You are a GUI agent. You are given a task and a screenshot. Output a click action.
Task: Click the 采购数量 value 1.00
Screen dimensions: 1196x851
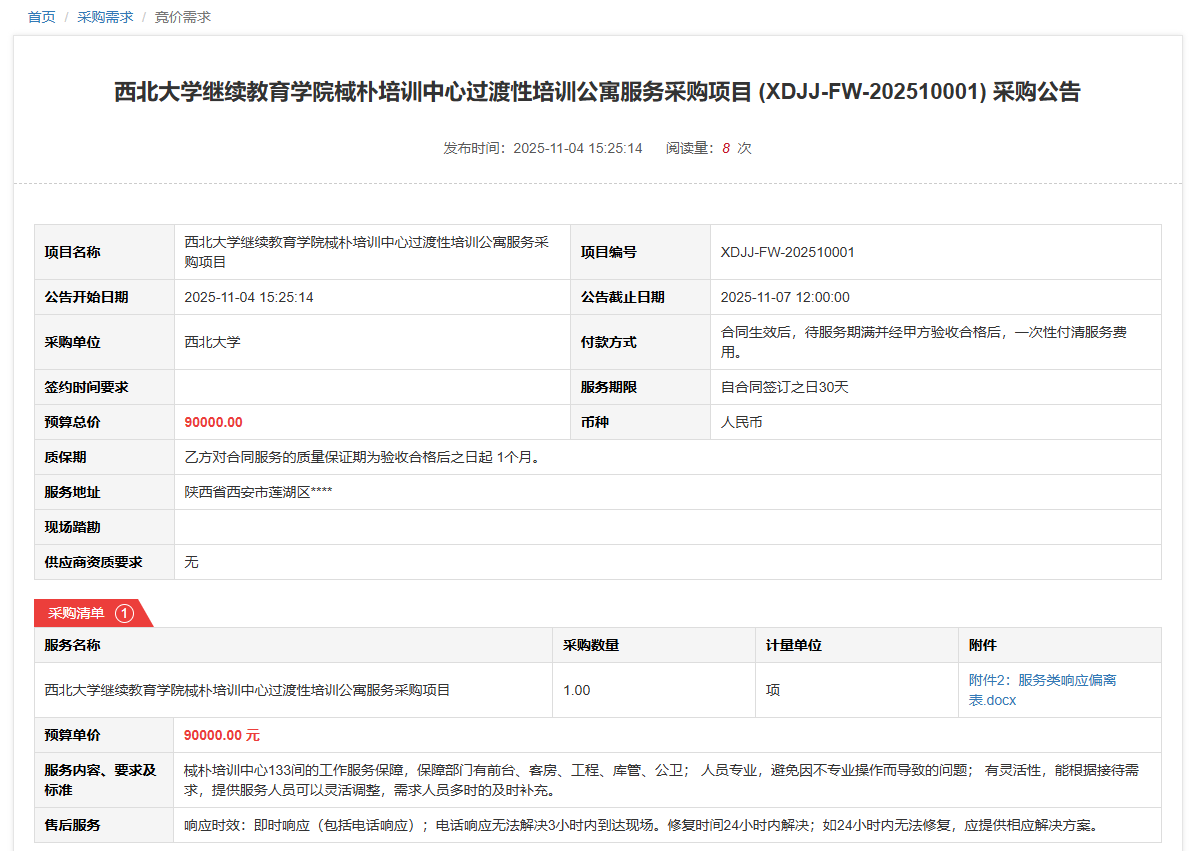point(577,690)
